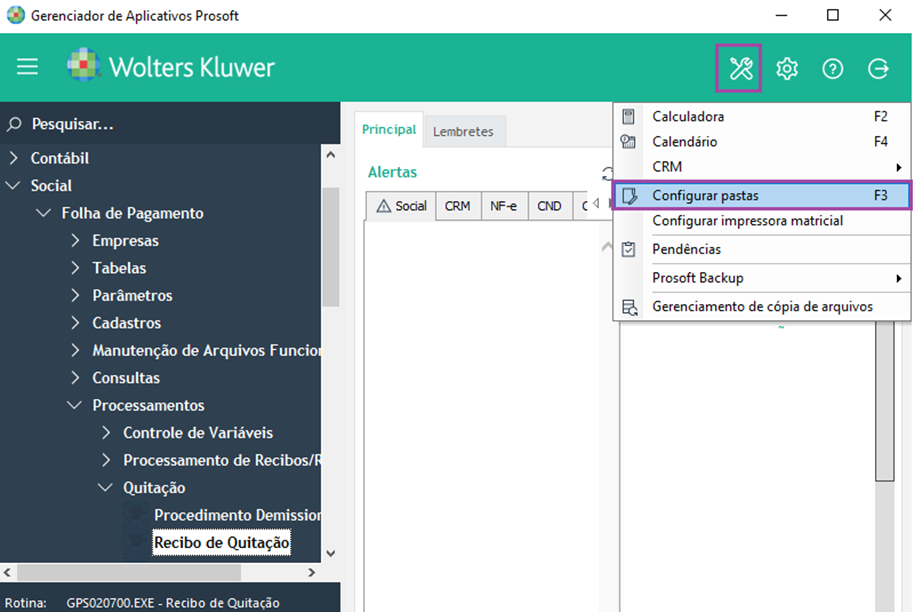Click the tree vertical scrollbar thumb

331,247
